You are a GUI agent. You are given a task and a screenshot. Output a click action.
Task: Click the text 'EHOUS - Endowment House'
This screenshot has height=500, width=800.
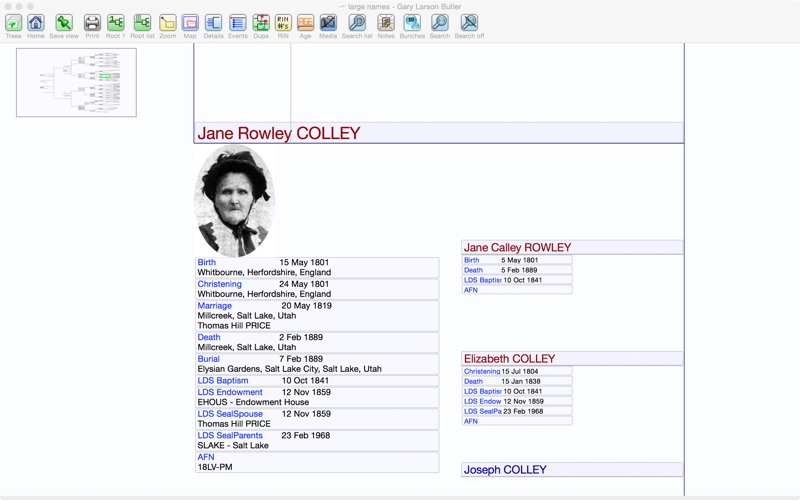[253, 402]
